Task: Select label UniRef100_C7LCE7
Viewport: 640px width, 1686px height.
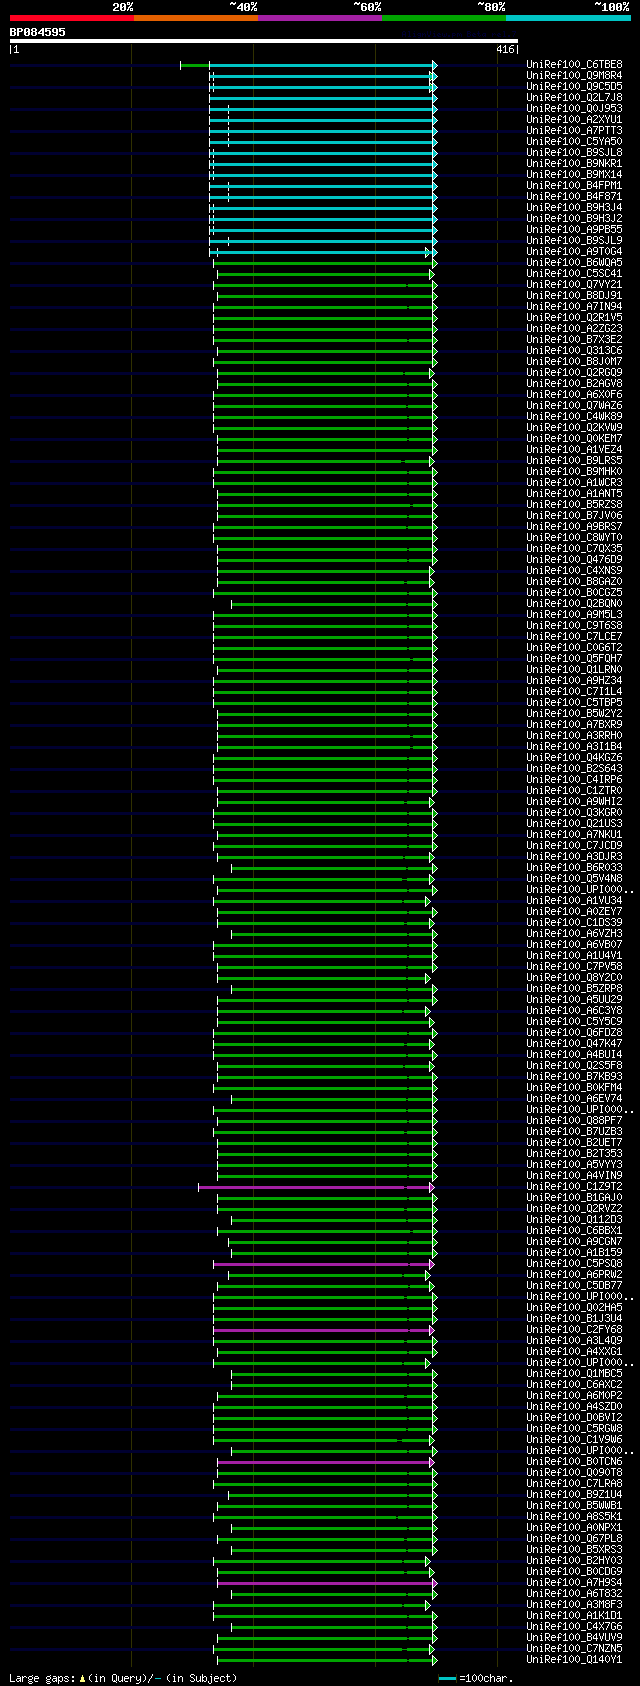Action: (574, 637)
